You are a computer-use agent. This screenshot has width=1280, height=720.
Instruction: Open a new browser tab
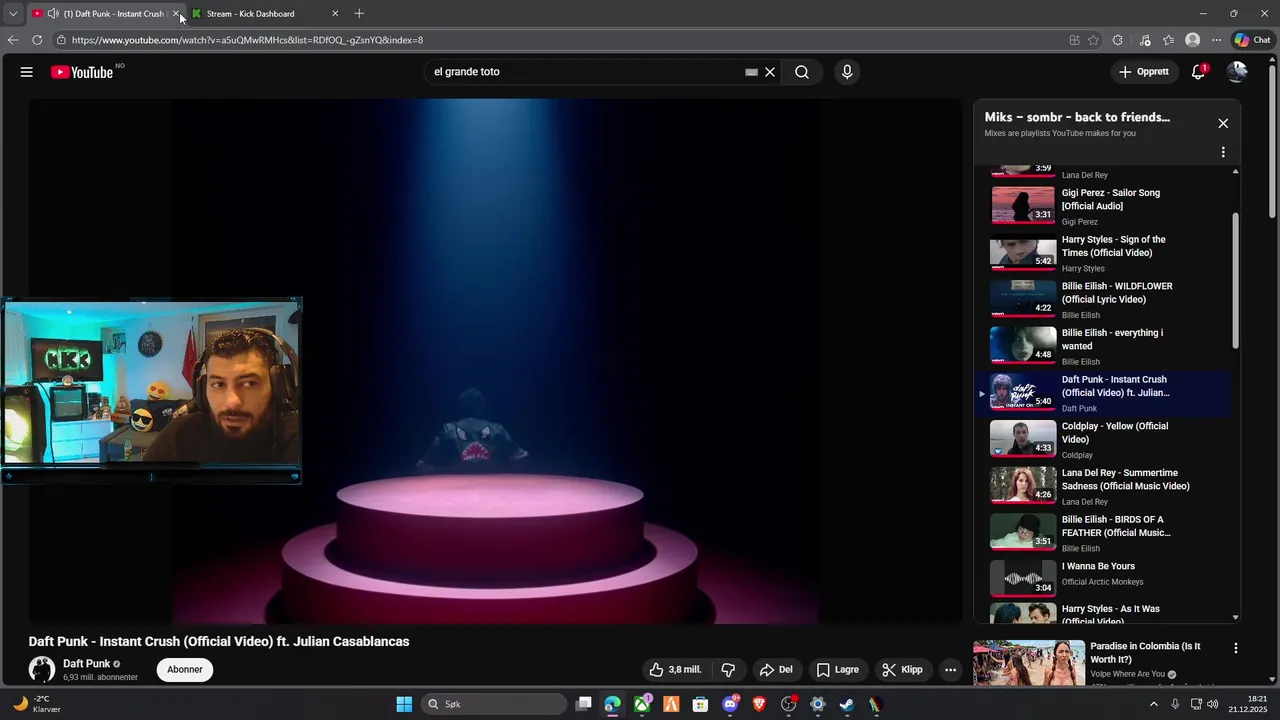pyautogui.click(x=359, y=14)
